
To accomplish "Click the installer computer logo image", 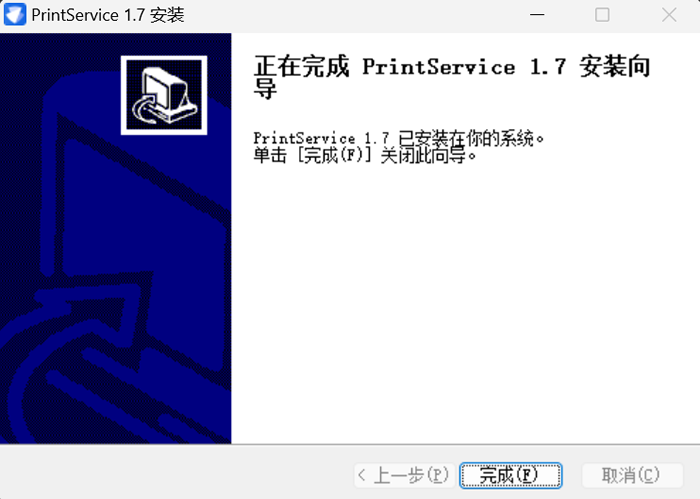I will pyautogui.click(x=164, y=95).
